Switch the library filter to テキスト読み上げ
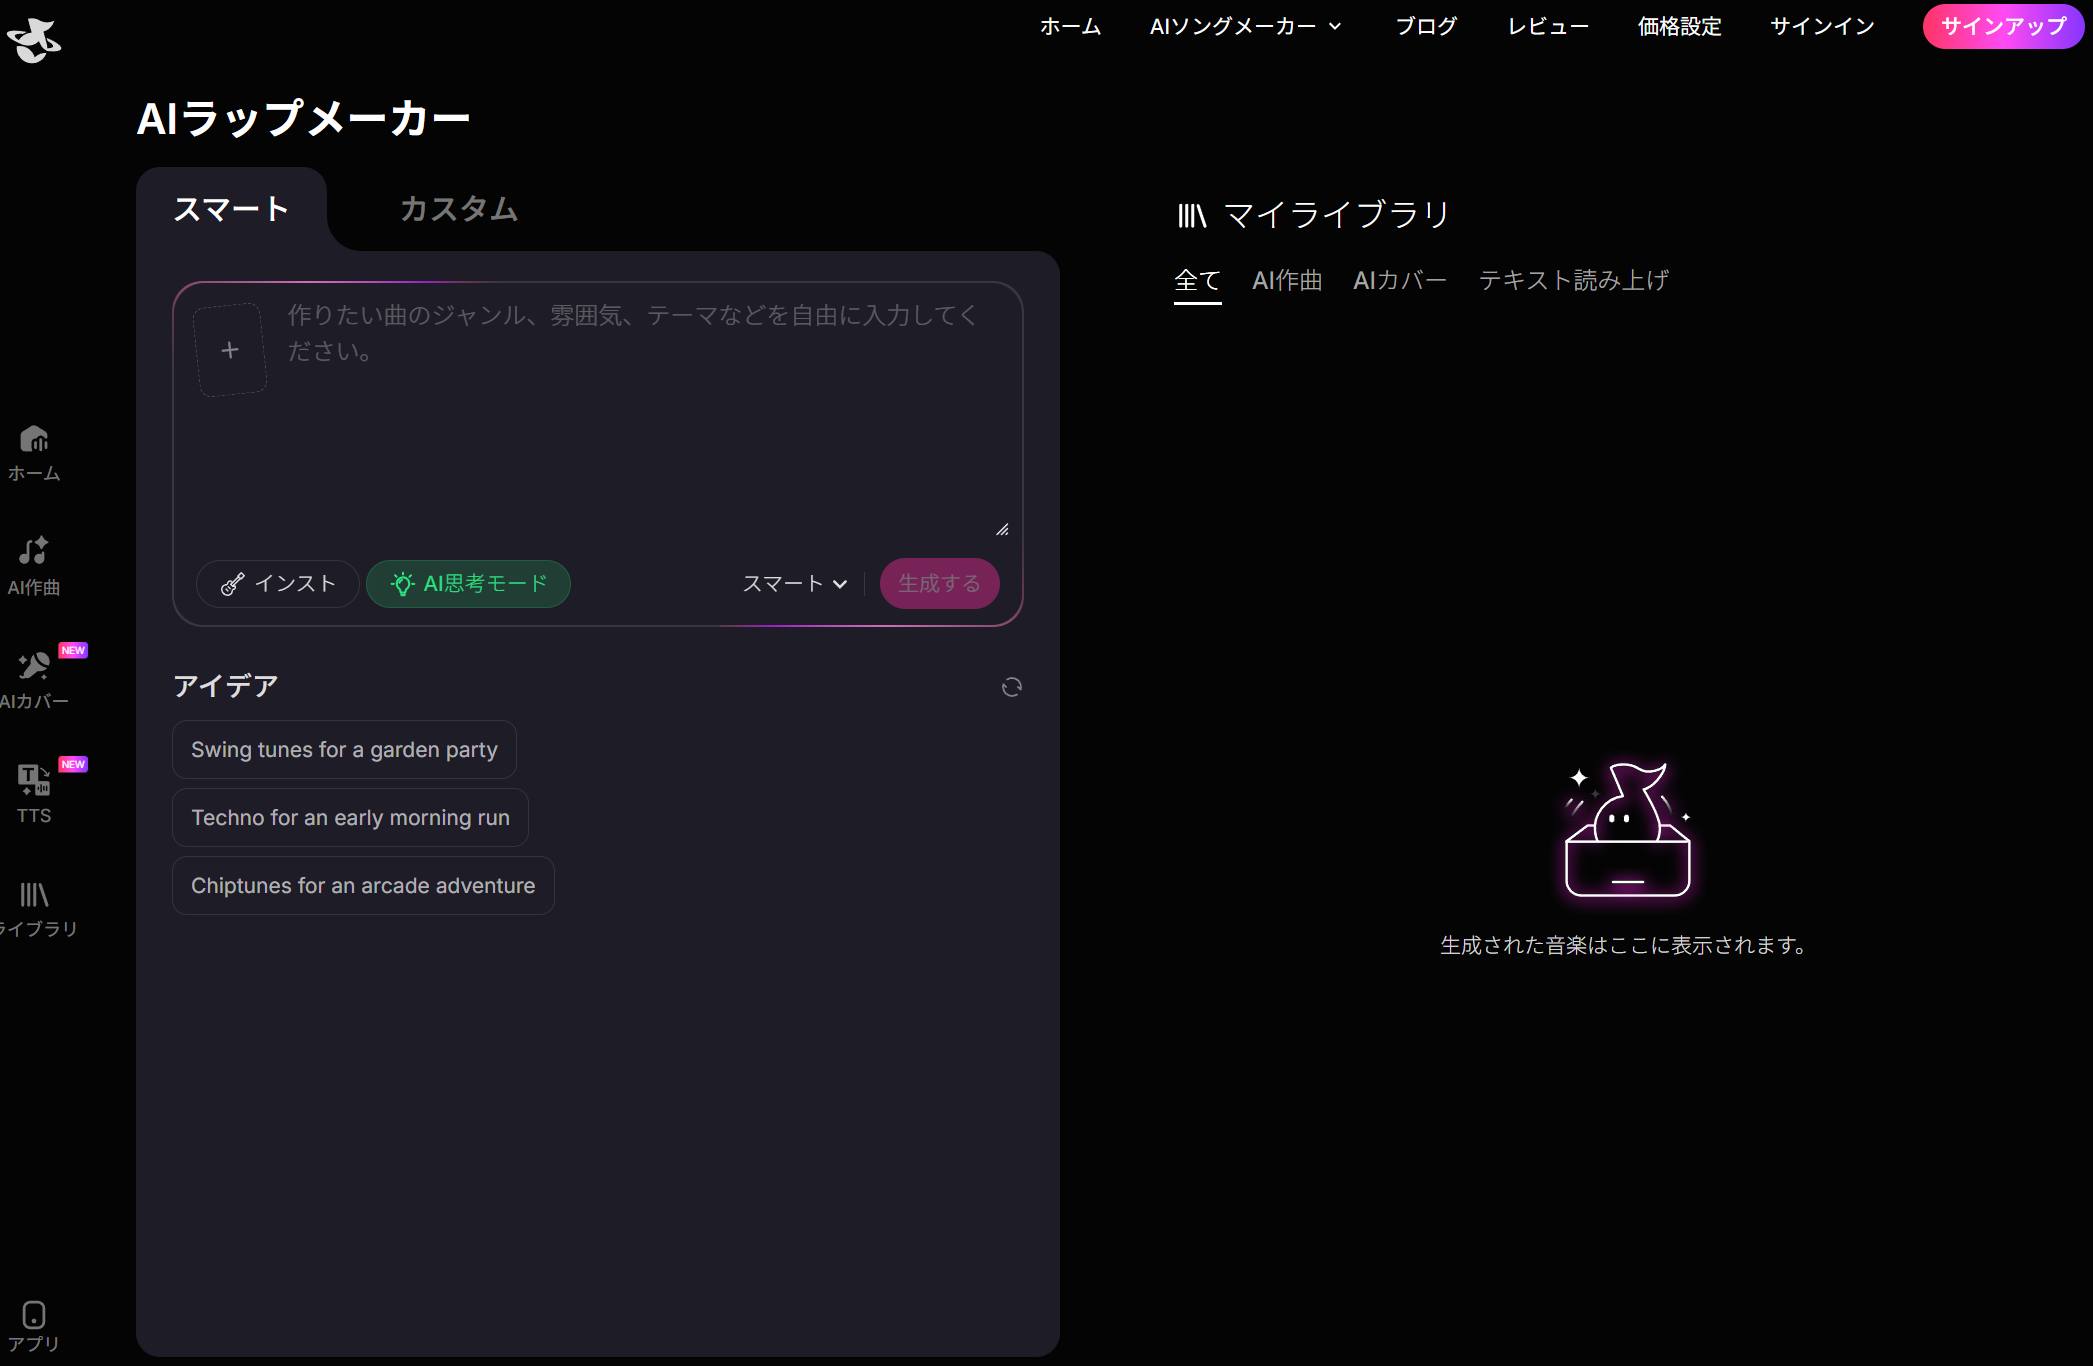Image resolution: width=2093 pixels, height=1366 pixels. (1573, 280)
